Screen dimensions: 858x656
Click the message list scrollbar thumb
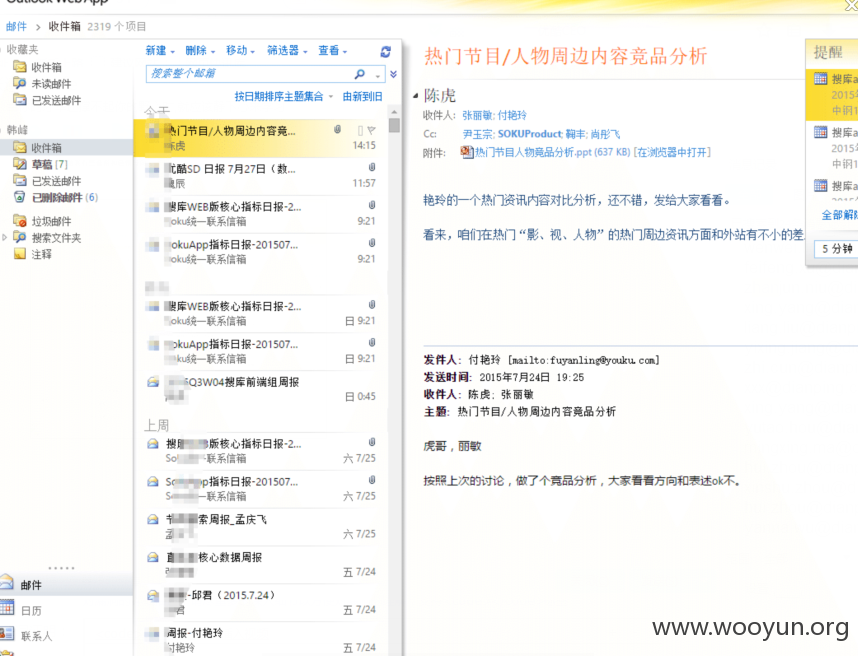[394, 125]
